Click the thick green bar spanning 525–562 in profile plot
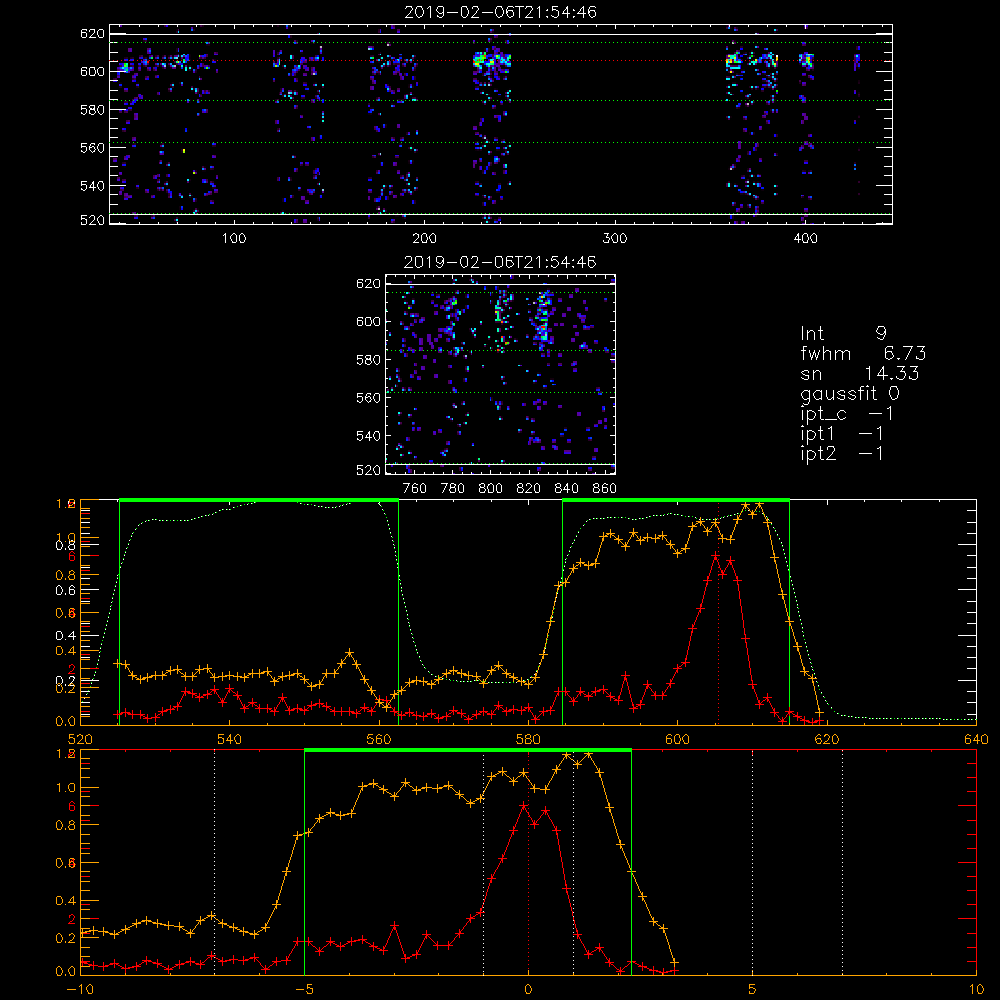The image size is (1000, 1000). [x=259, y=500]
